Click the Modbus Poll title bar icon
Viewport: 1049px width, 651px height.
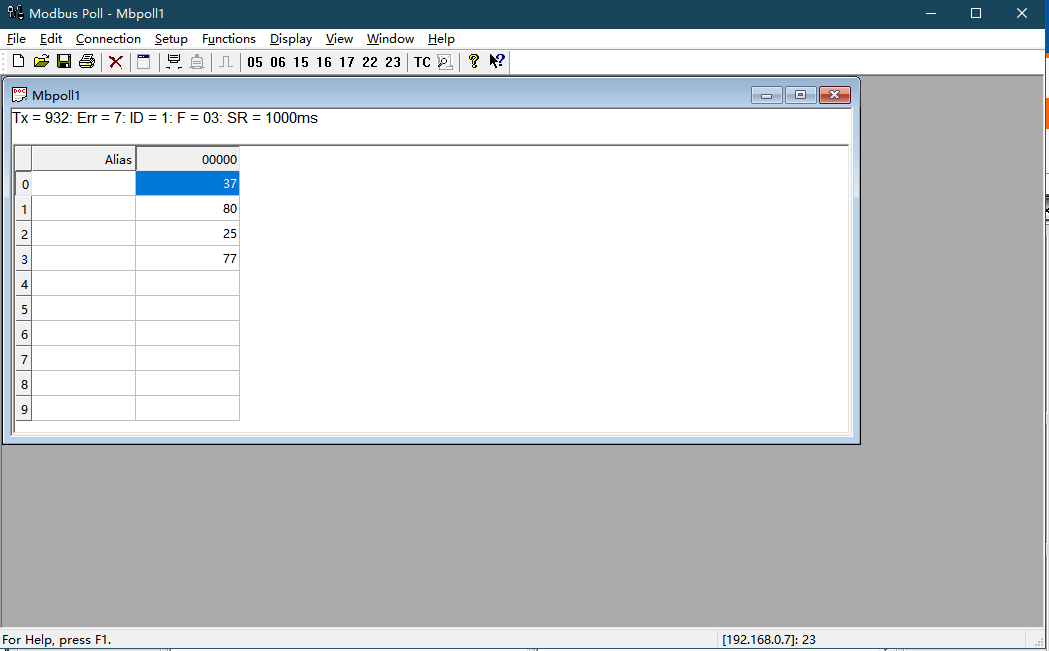pos(15,13)
